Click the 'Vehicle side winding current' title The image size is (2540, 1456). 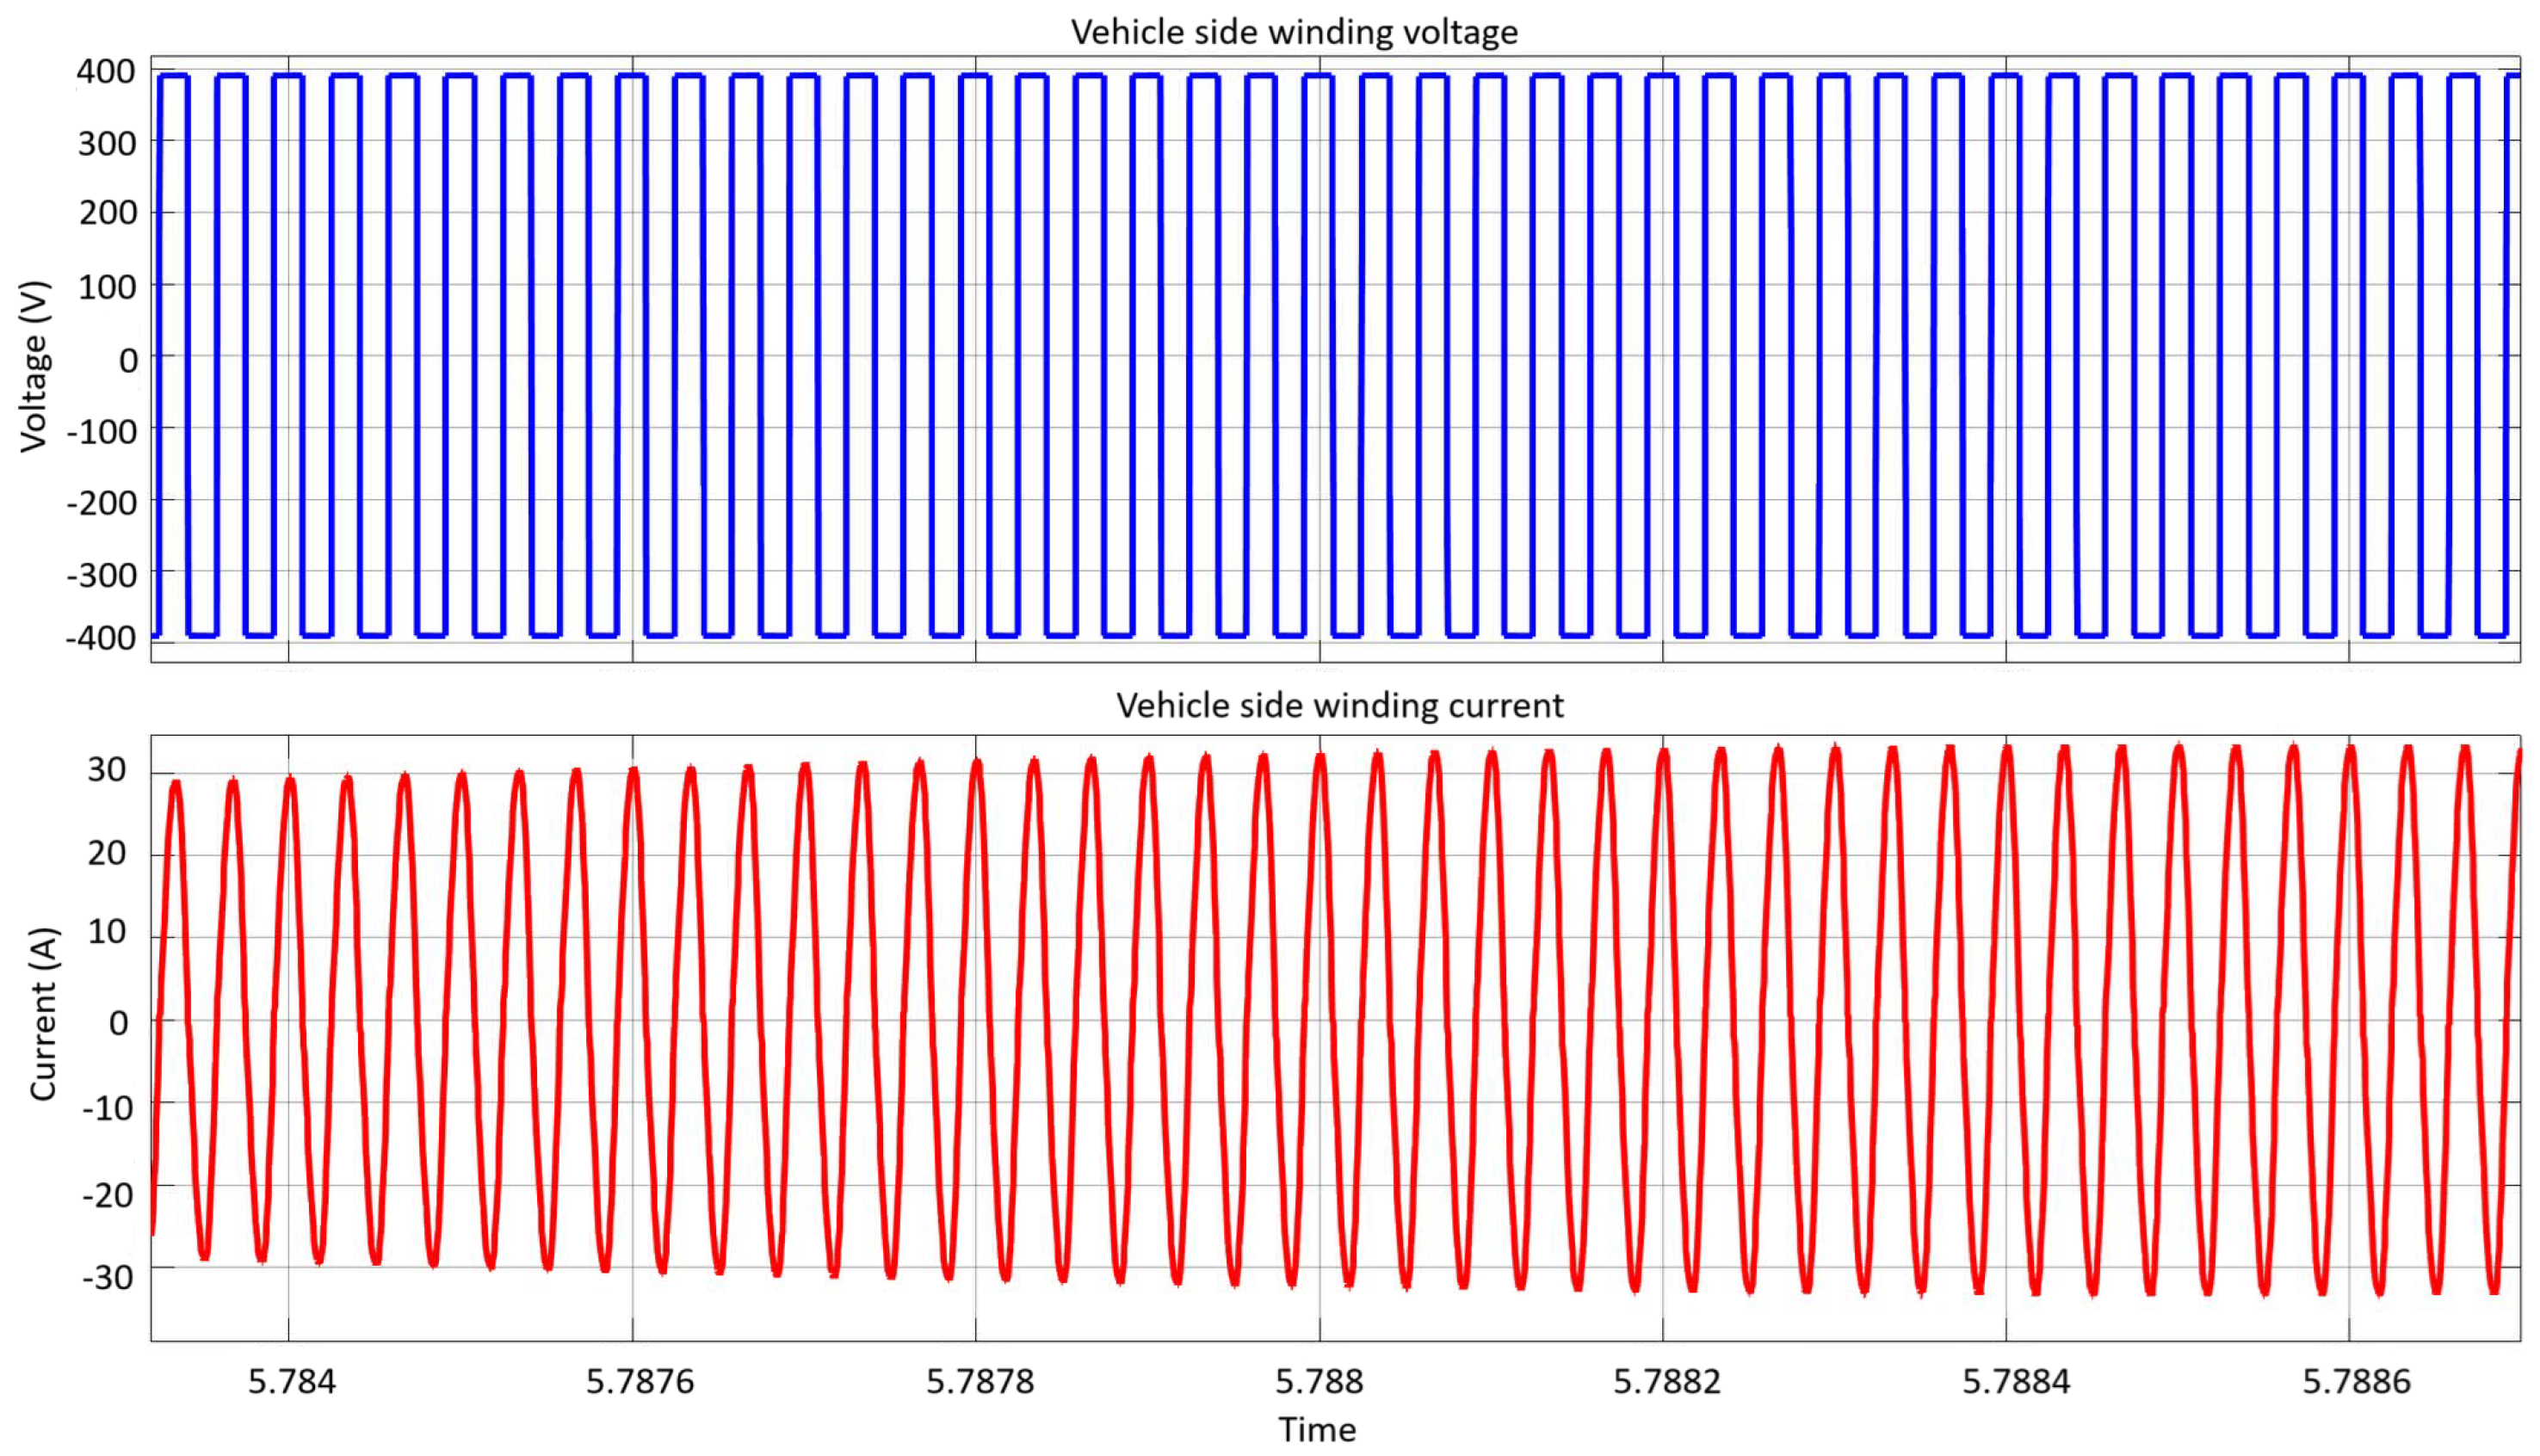[x=1339, y=706]
